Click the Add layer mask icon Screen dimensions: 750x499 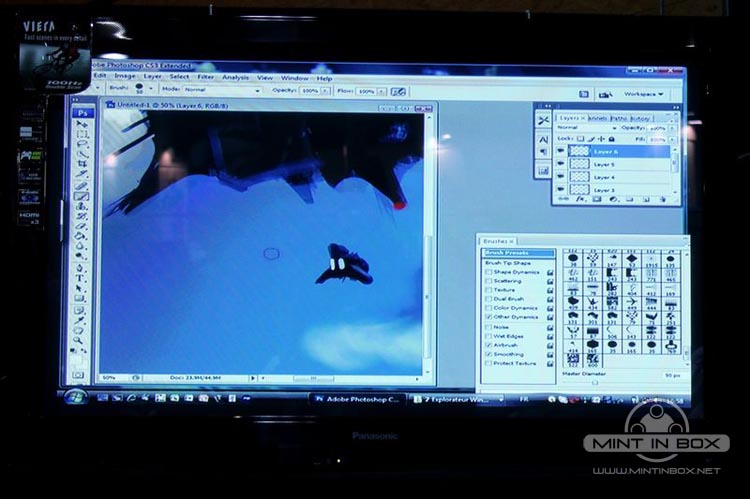point(597,199)
